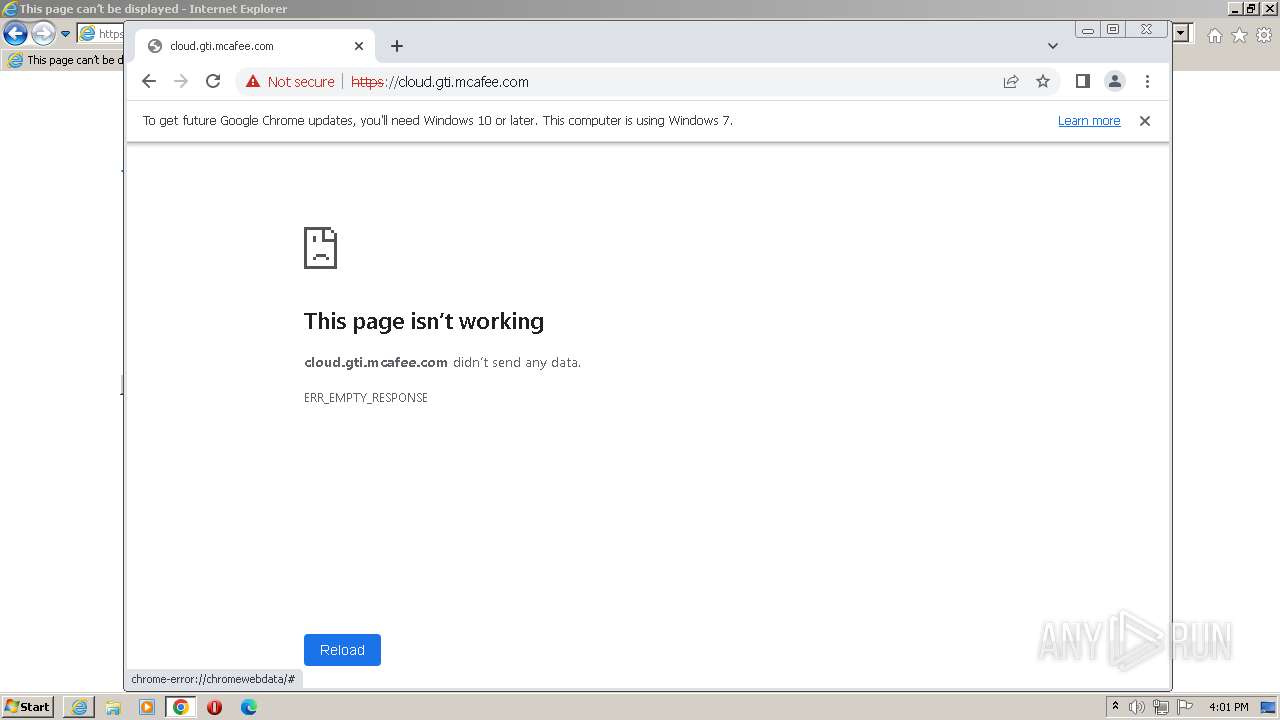Open Internet Explorer from the taskbar

(79, 707)
